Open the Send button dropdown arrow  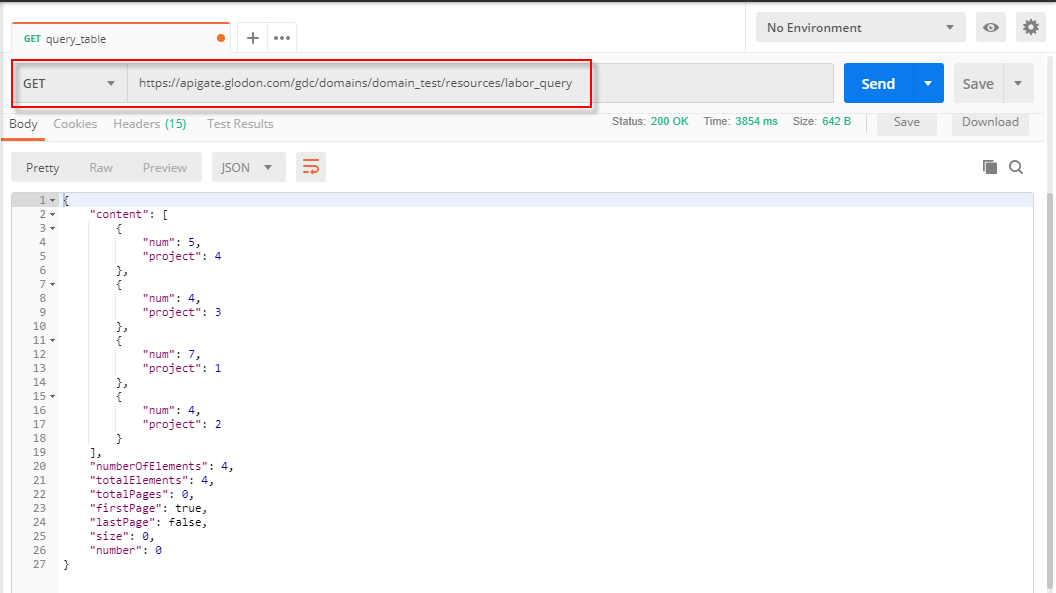pyautogui.click(x=928, y=84)
